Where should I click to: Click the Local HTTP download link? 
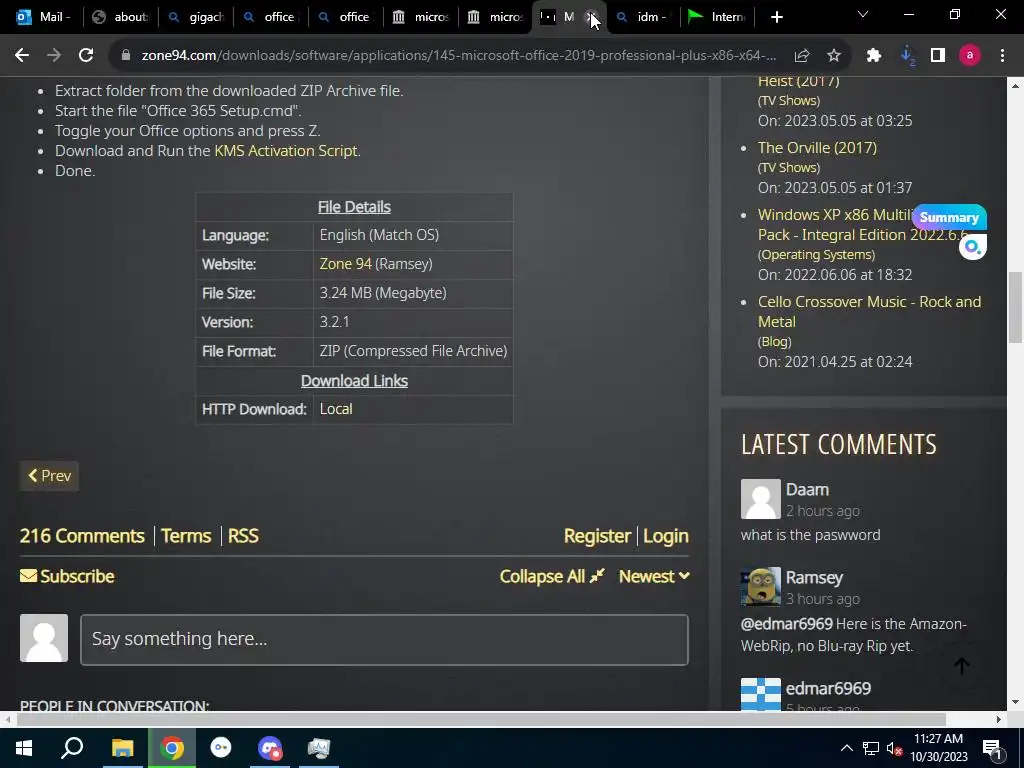point(336,409)
